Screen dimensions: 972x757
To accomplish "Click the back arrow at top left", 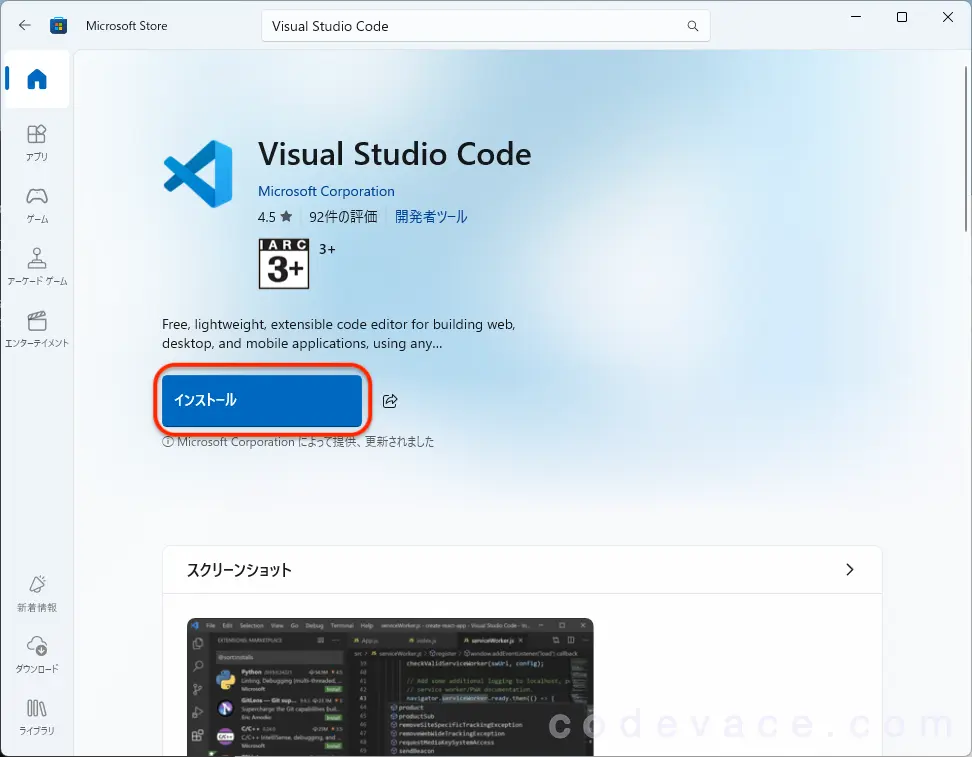I will pyautogui.click(x=22, y=25).
